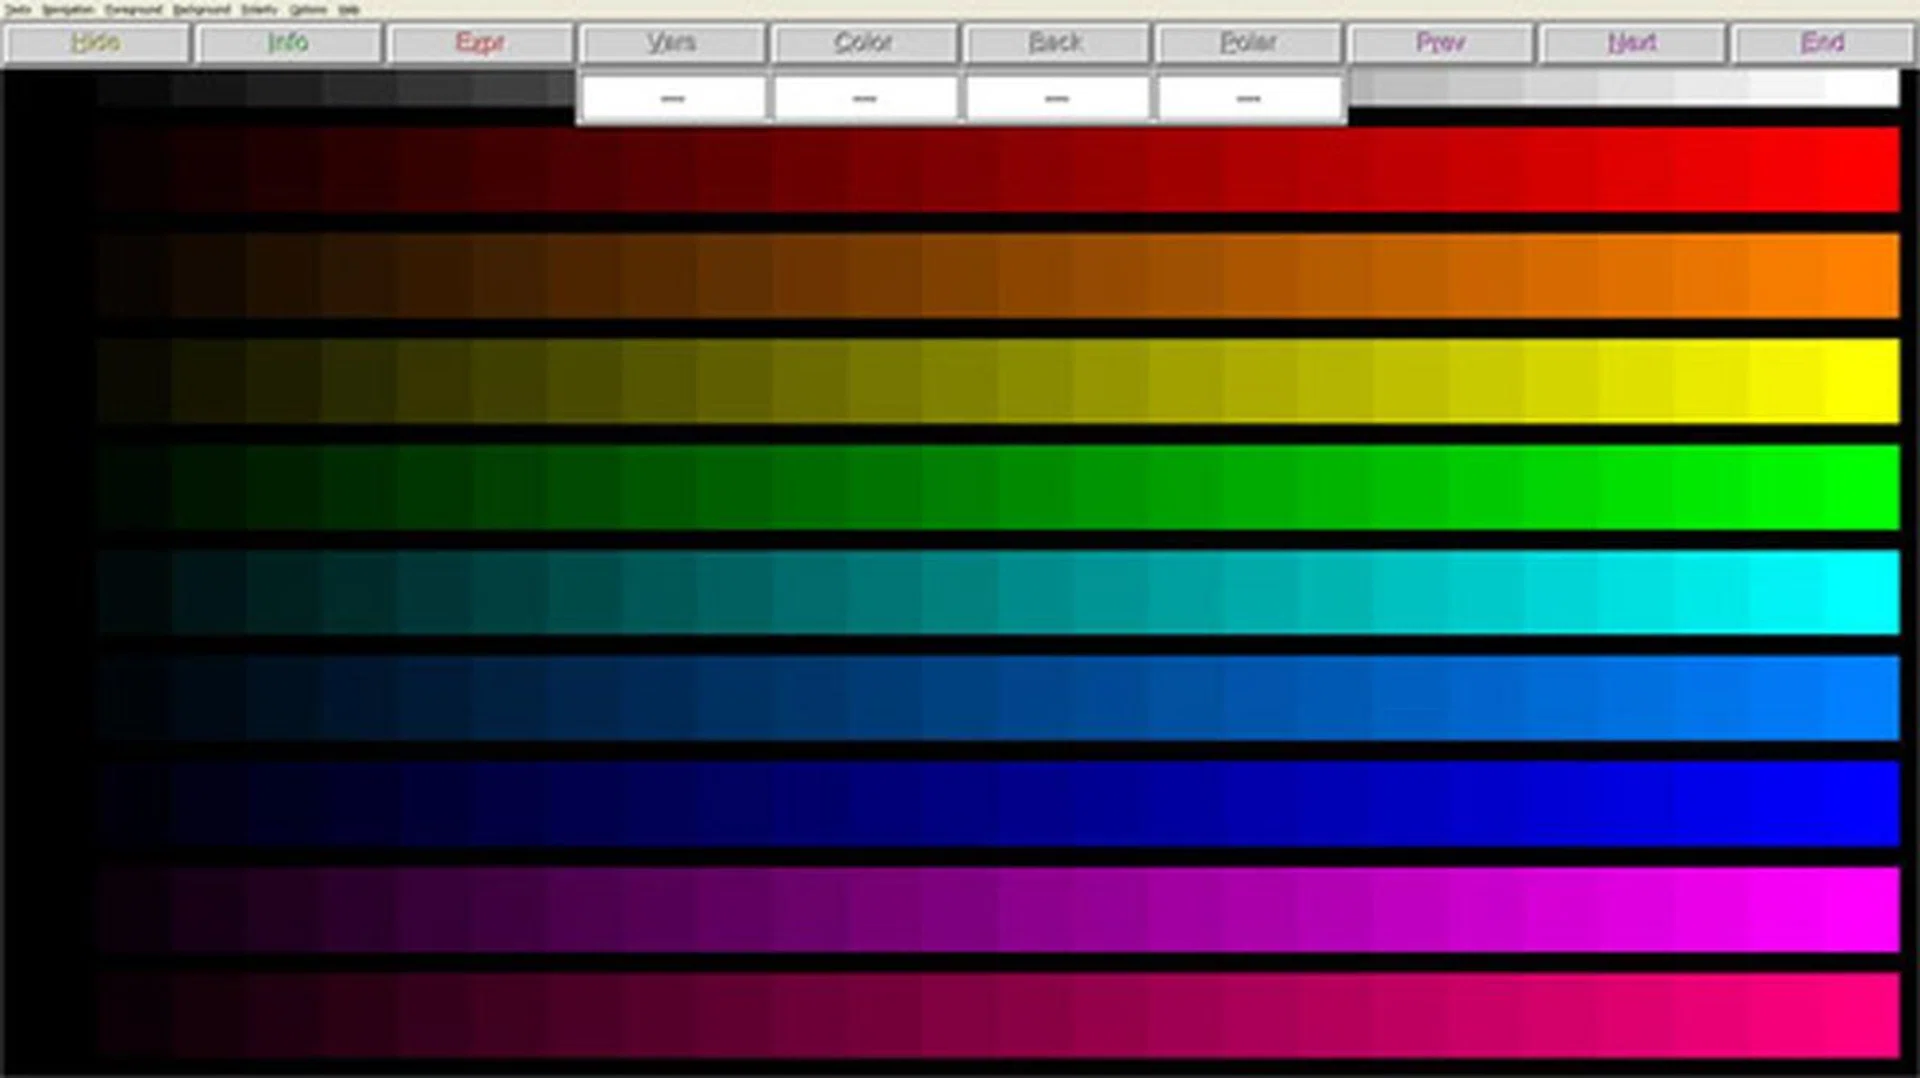1920x1078 pixels.
Task: Go to previous pattern with Prev
Action: (x=1440, y=43)
